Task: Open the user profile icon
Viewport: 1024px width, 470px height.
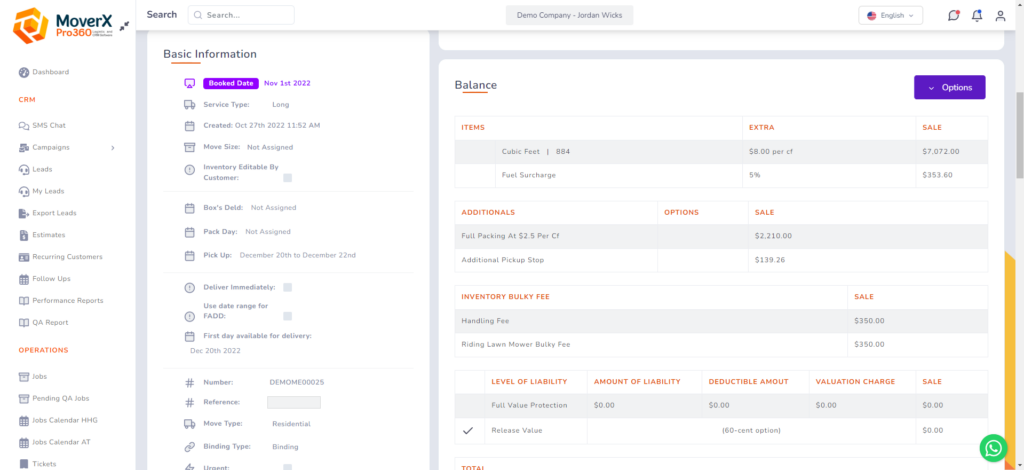Action: (x=1000, y=16)
